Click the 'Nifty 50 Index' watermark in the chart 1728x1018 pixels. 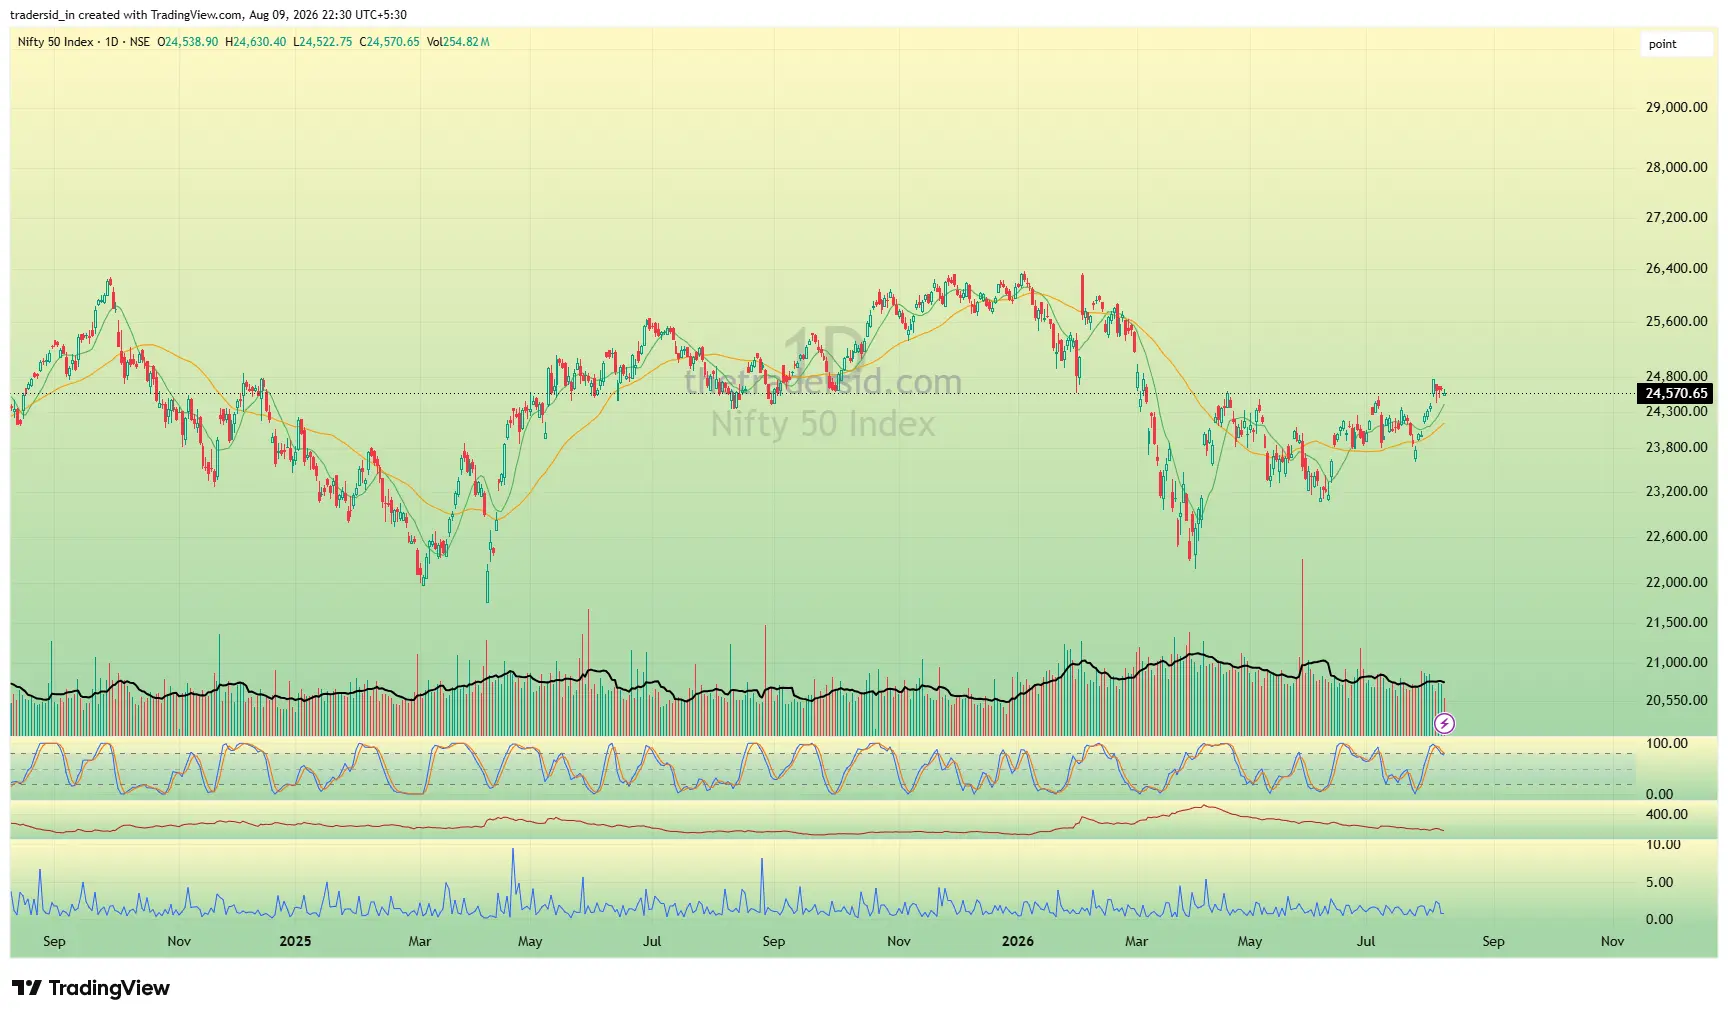823,424
